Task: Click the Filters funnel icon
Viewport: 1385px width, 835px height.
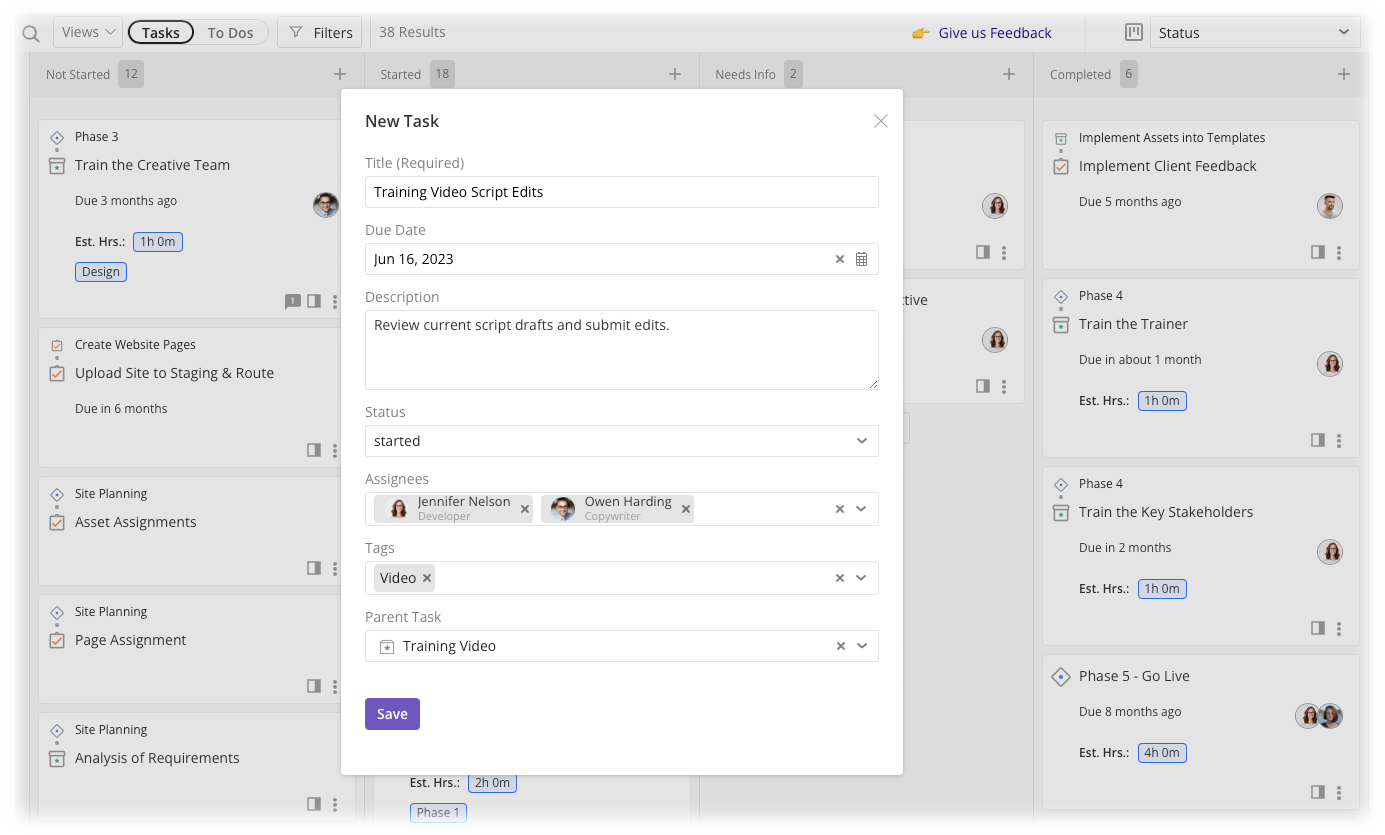Action: point(295,31)
